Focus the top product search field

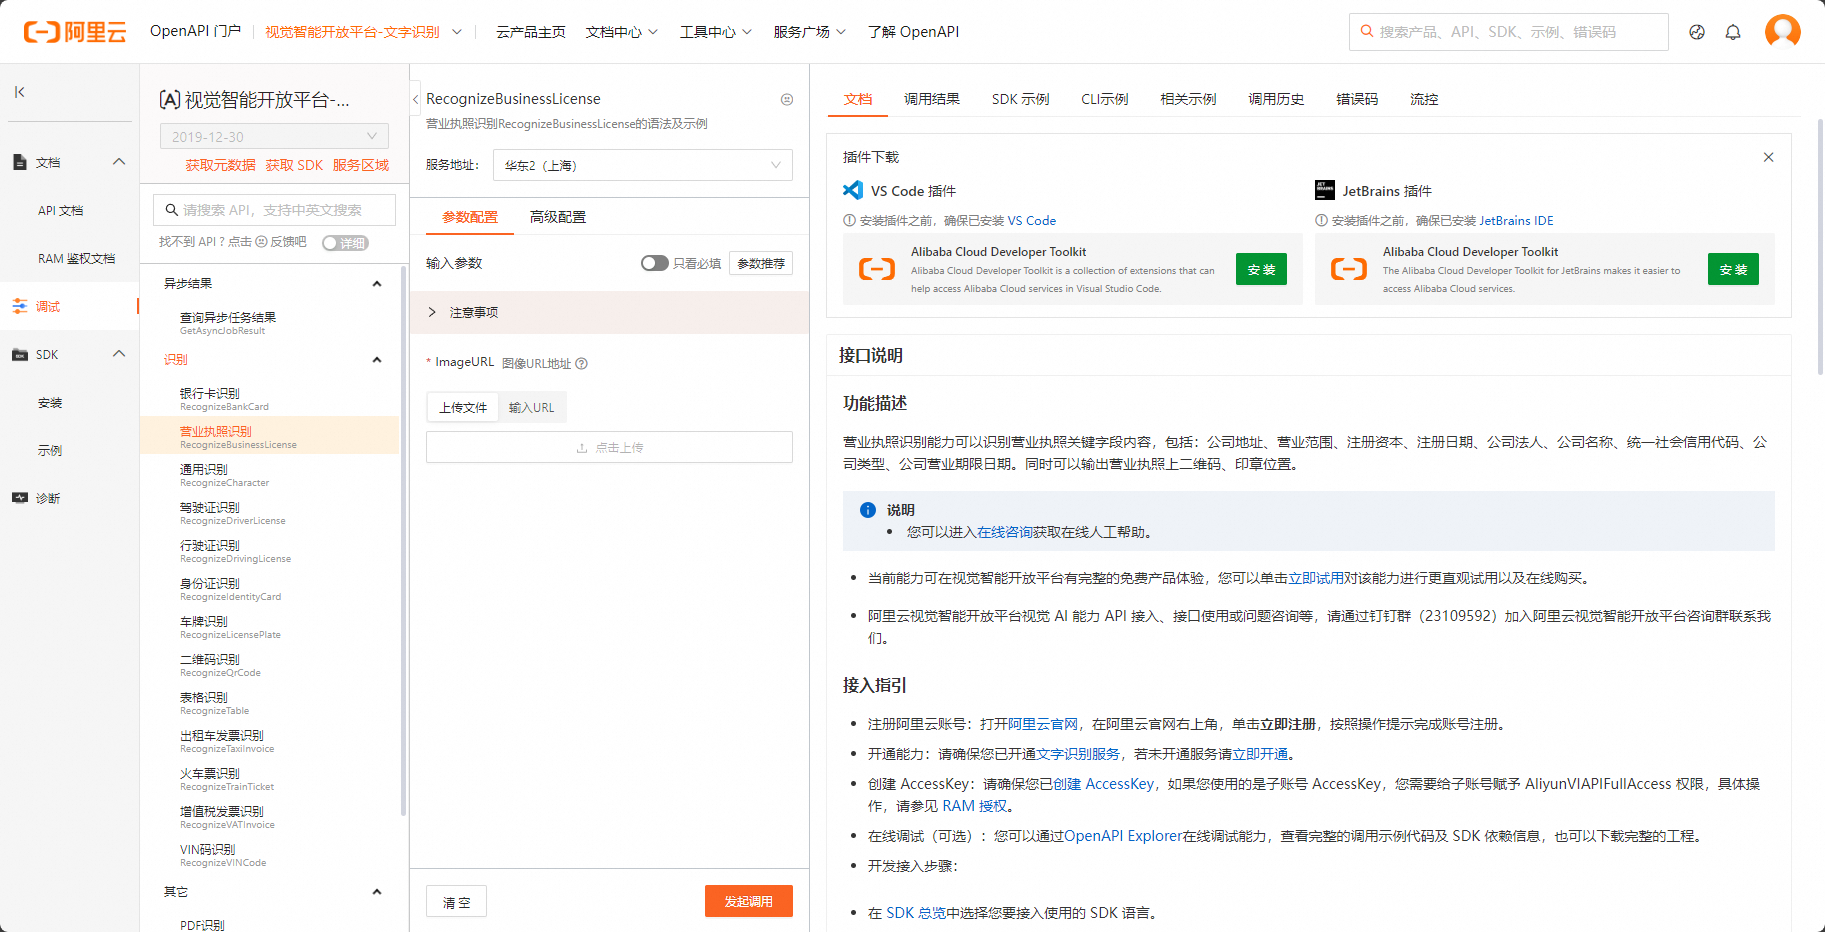pos(1509,32)
